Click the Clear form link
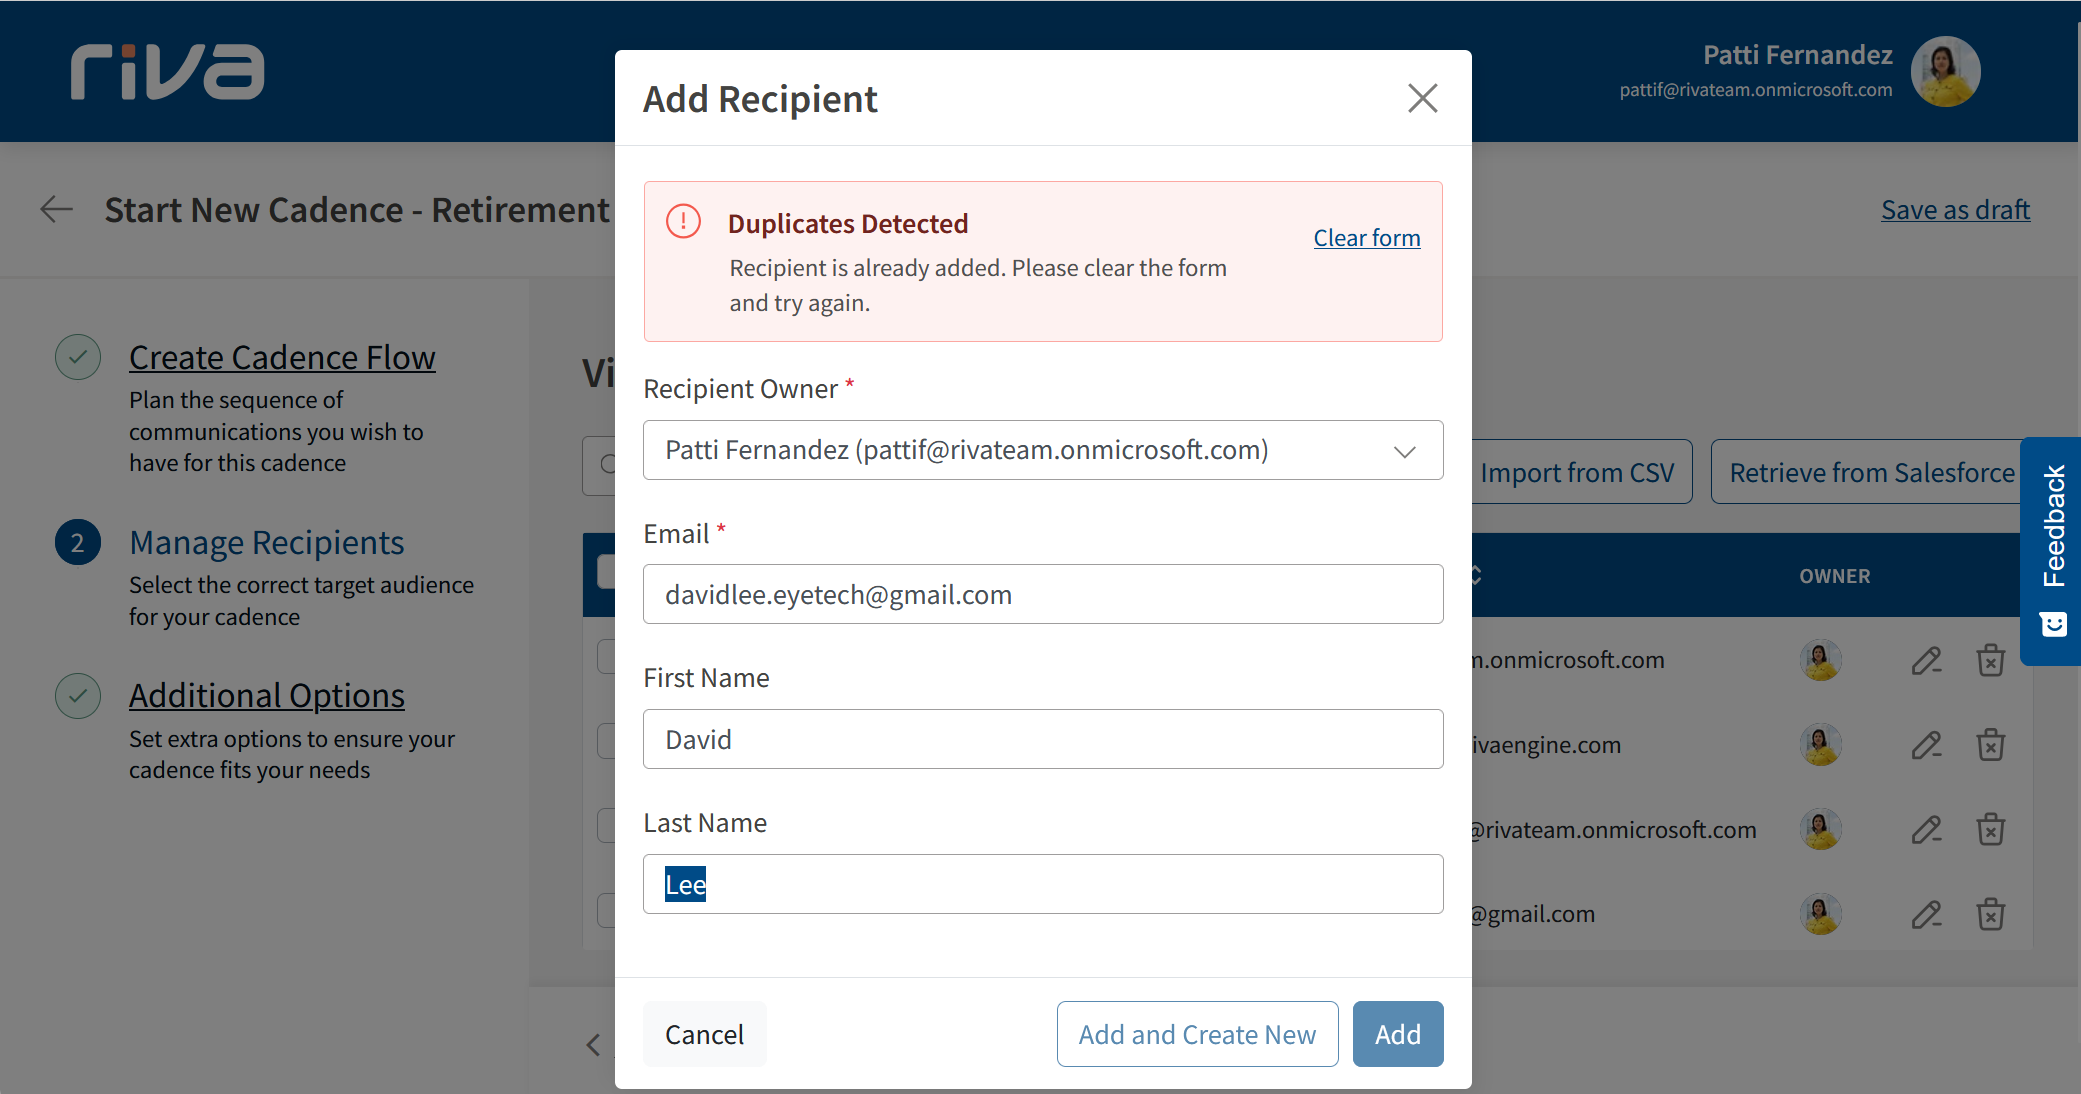This screenshot has width=2081, height=1094. (x=1366, y=238)
